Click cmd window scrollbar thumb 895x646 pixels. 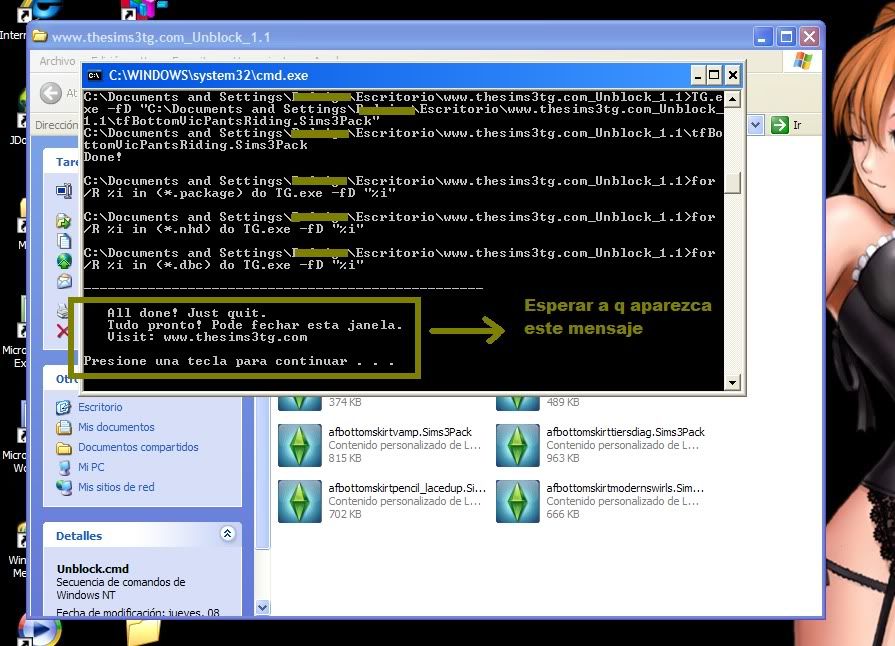[732, 183]
